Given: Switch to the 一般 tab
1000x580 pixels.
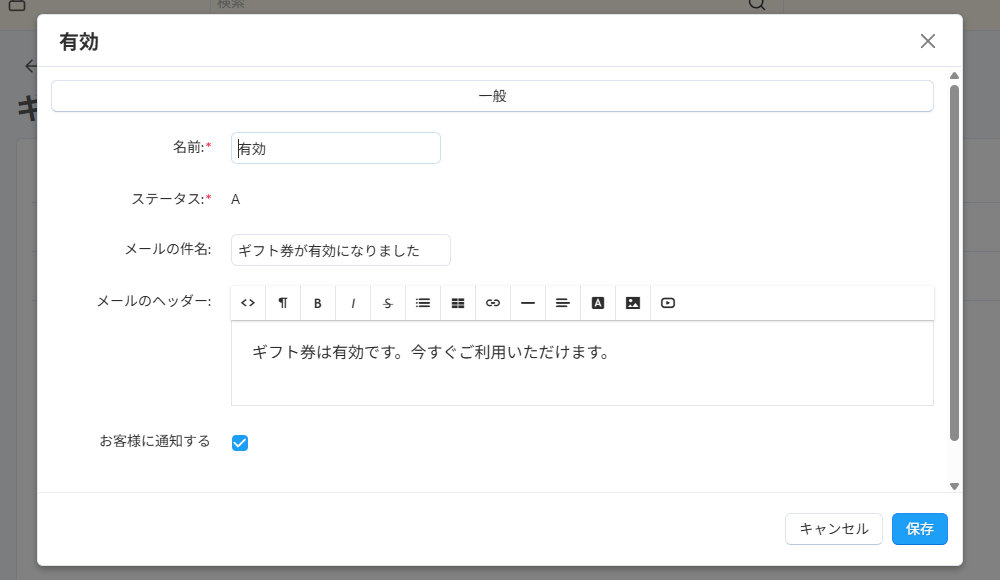Looking at the screenshot, I should coord(493,95).
